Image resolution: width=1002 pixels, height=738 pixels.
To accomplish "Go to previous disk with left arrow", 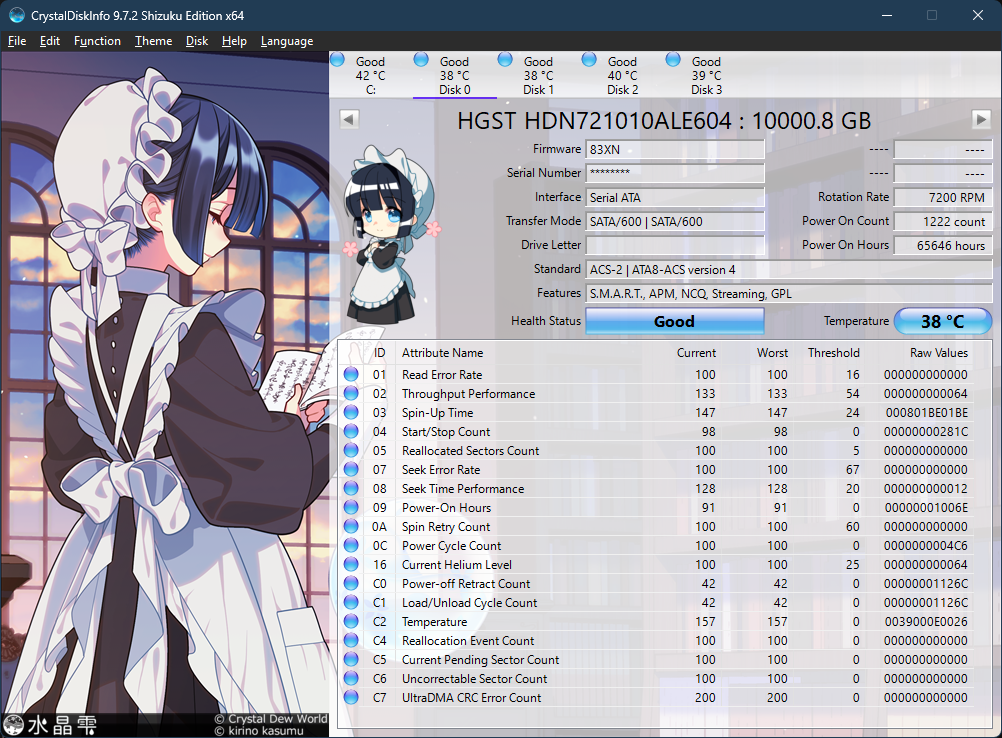I will point(349,119).
